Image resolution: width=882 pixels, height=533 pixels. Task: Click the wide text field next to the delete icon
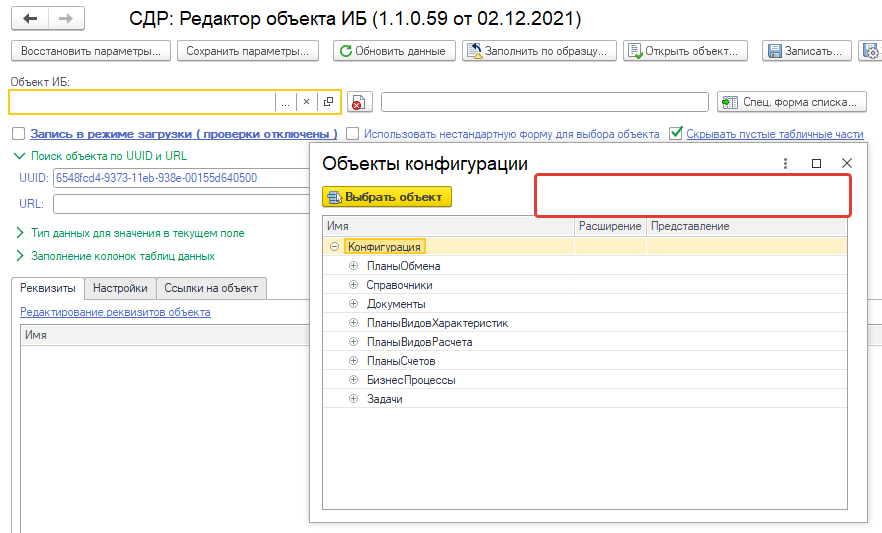click(x=544, y=102)
